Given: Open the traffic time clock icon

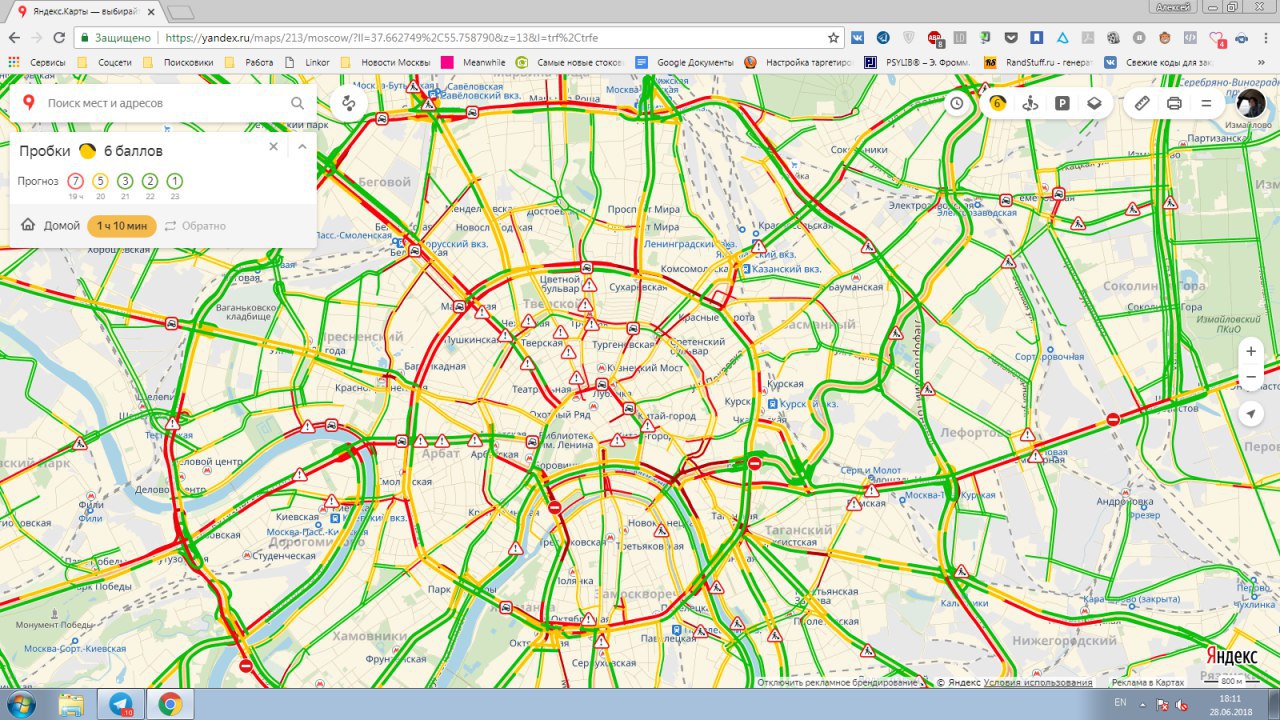Looking at the screenshot, I should coord(957,103).
